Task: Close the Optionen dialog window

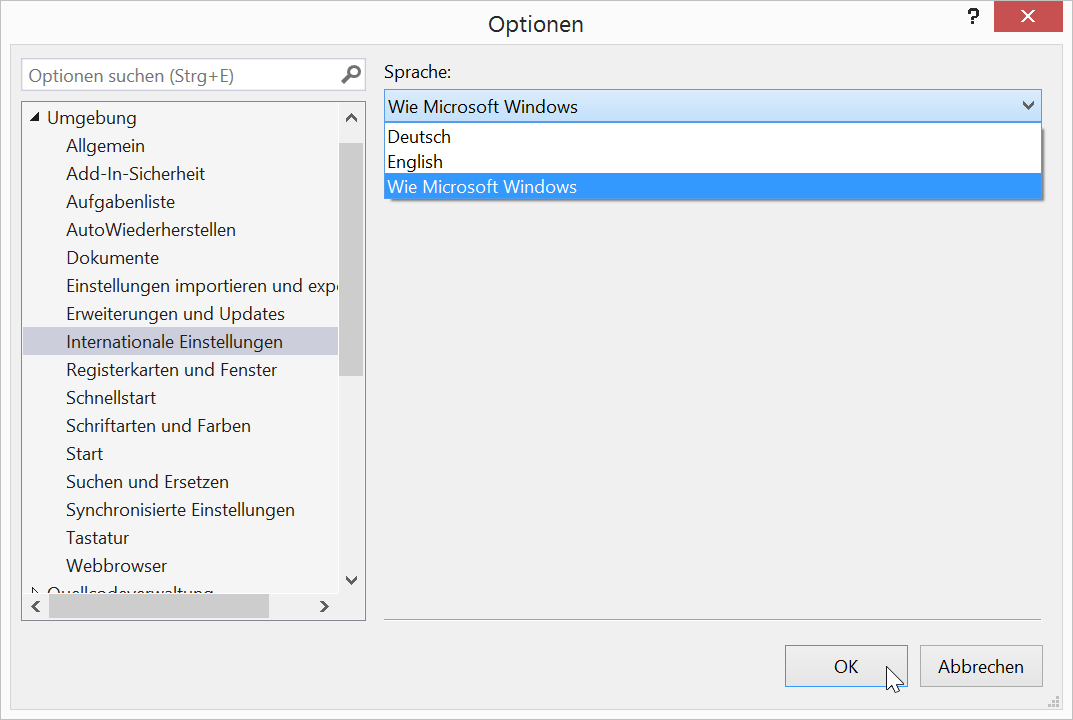Action: click(x=1028, y=19)
